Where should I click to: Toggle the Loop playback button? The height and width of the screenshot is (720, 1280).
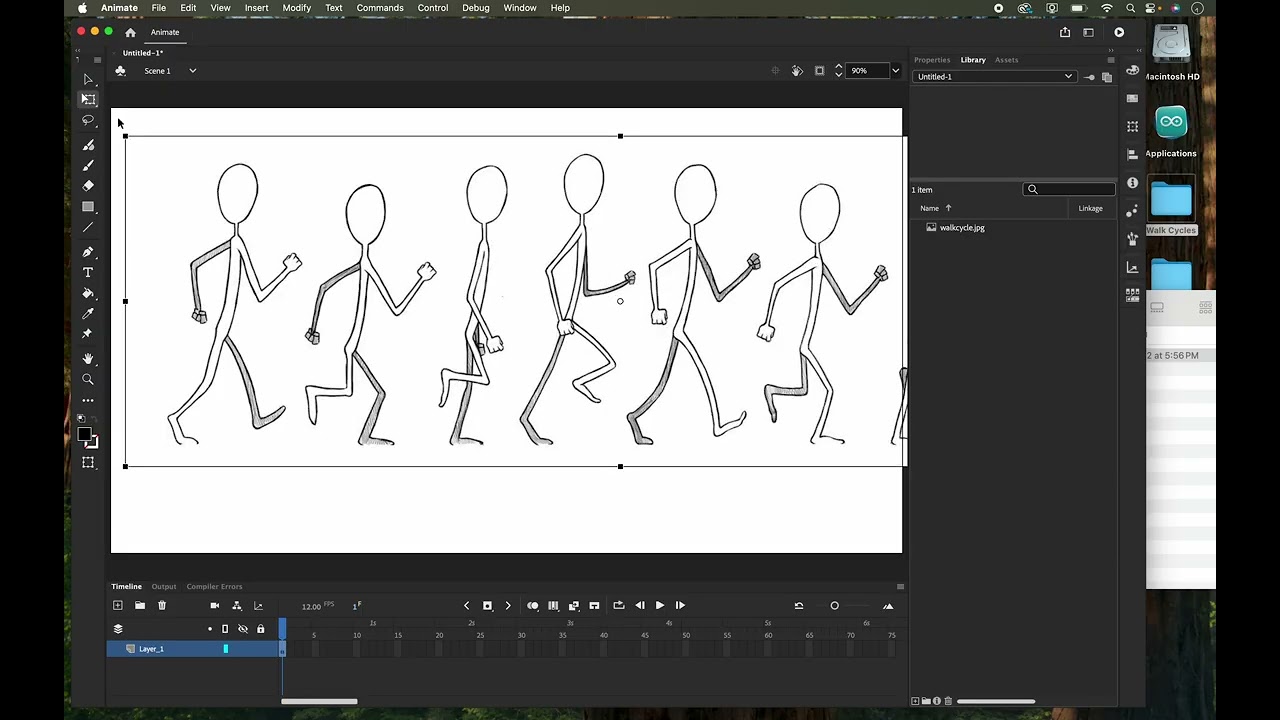click(619, 605)
